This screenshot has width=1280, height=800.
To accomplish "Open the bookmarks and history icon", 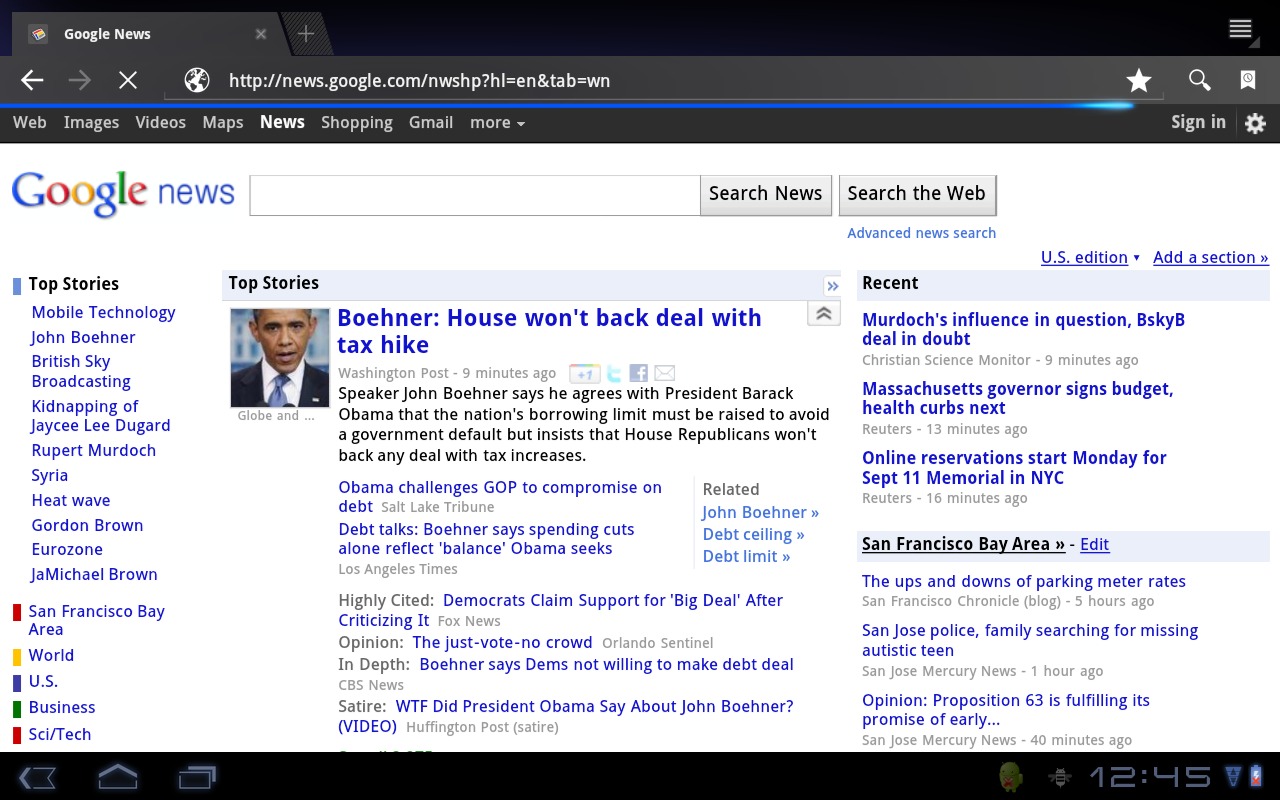I will 1248,80.
